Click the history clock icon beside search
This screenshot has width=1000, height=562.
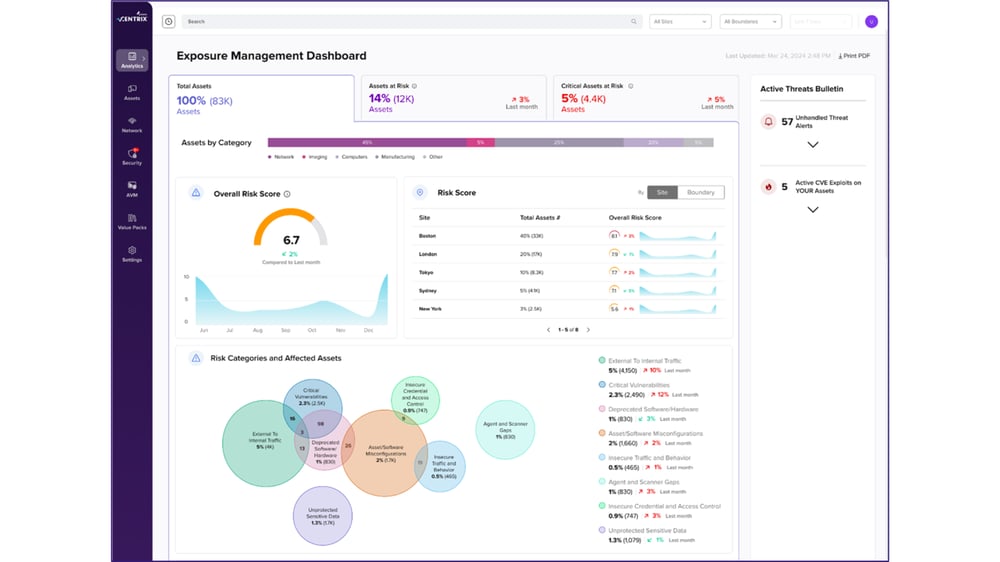coord(168,21)
